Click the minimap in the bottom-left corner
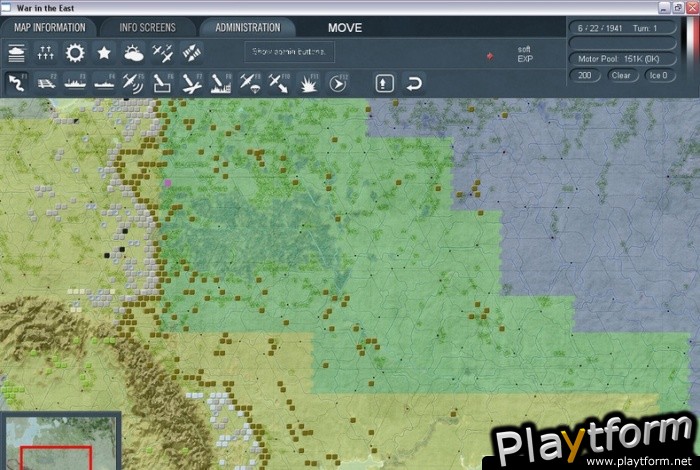700x470 pixels. 61,441
